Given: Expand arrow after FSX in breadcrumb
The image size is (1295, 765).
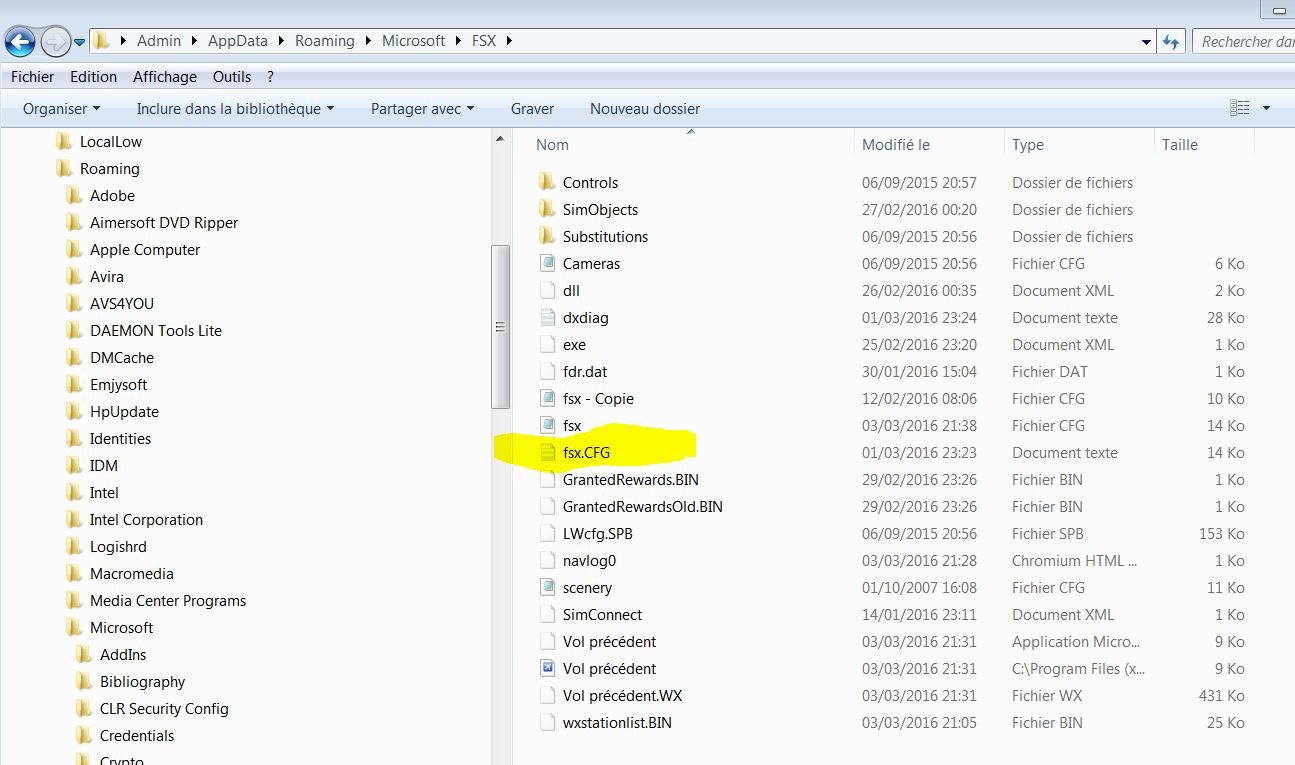Looking at the screenshot, I should coord(509,41).
